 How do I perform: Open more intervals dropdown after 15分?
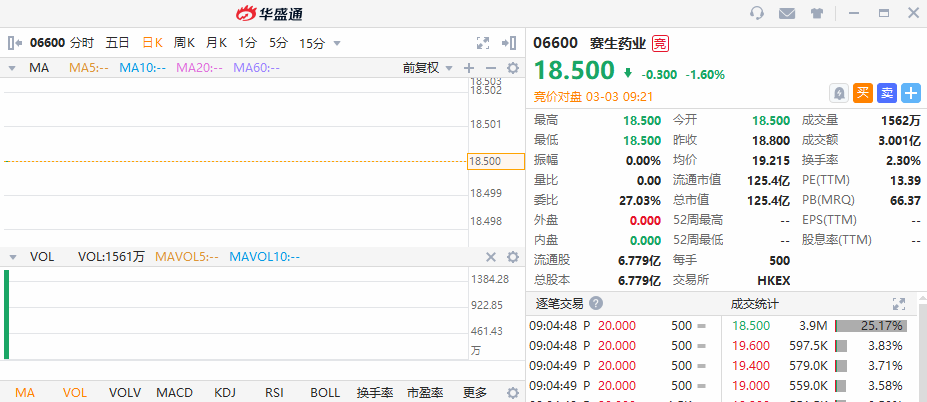point(337,43)
